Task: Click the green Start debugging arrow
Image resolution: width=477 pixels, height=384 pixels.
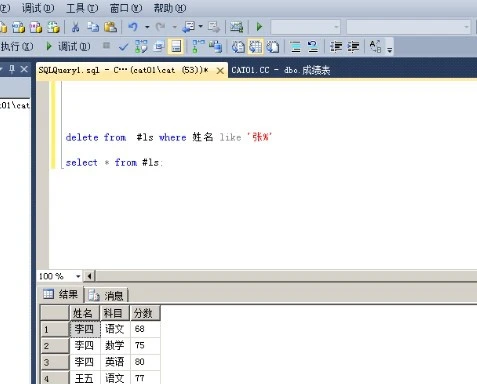Action: coord(259,27)
